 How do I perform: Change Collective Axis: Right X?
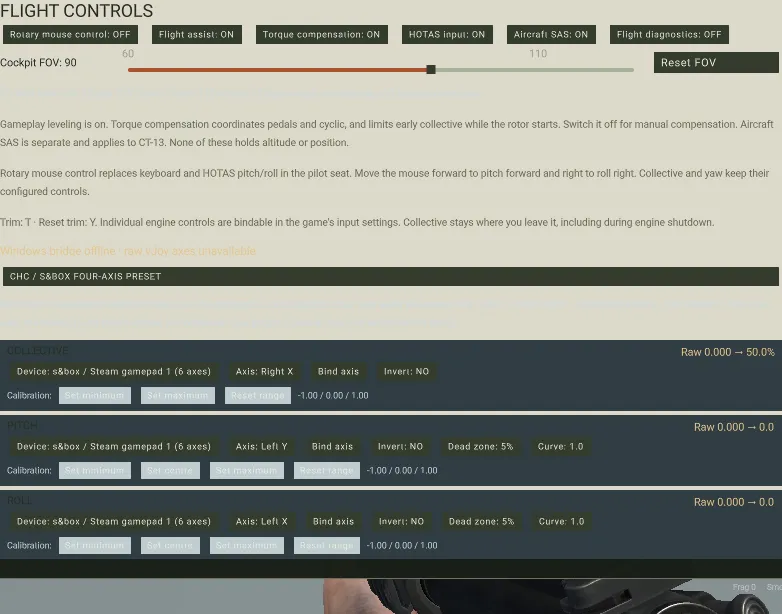[264, 372]
